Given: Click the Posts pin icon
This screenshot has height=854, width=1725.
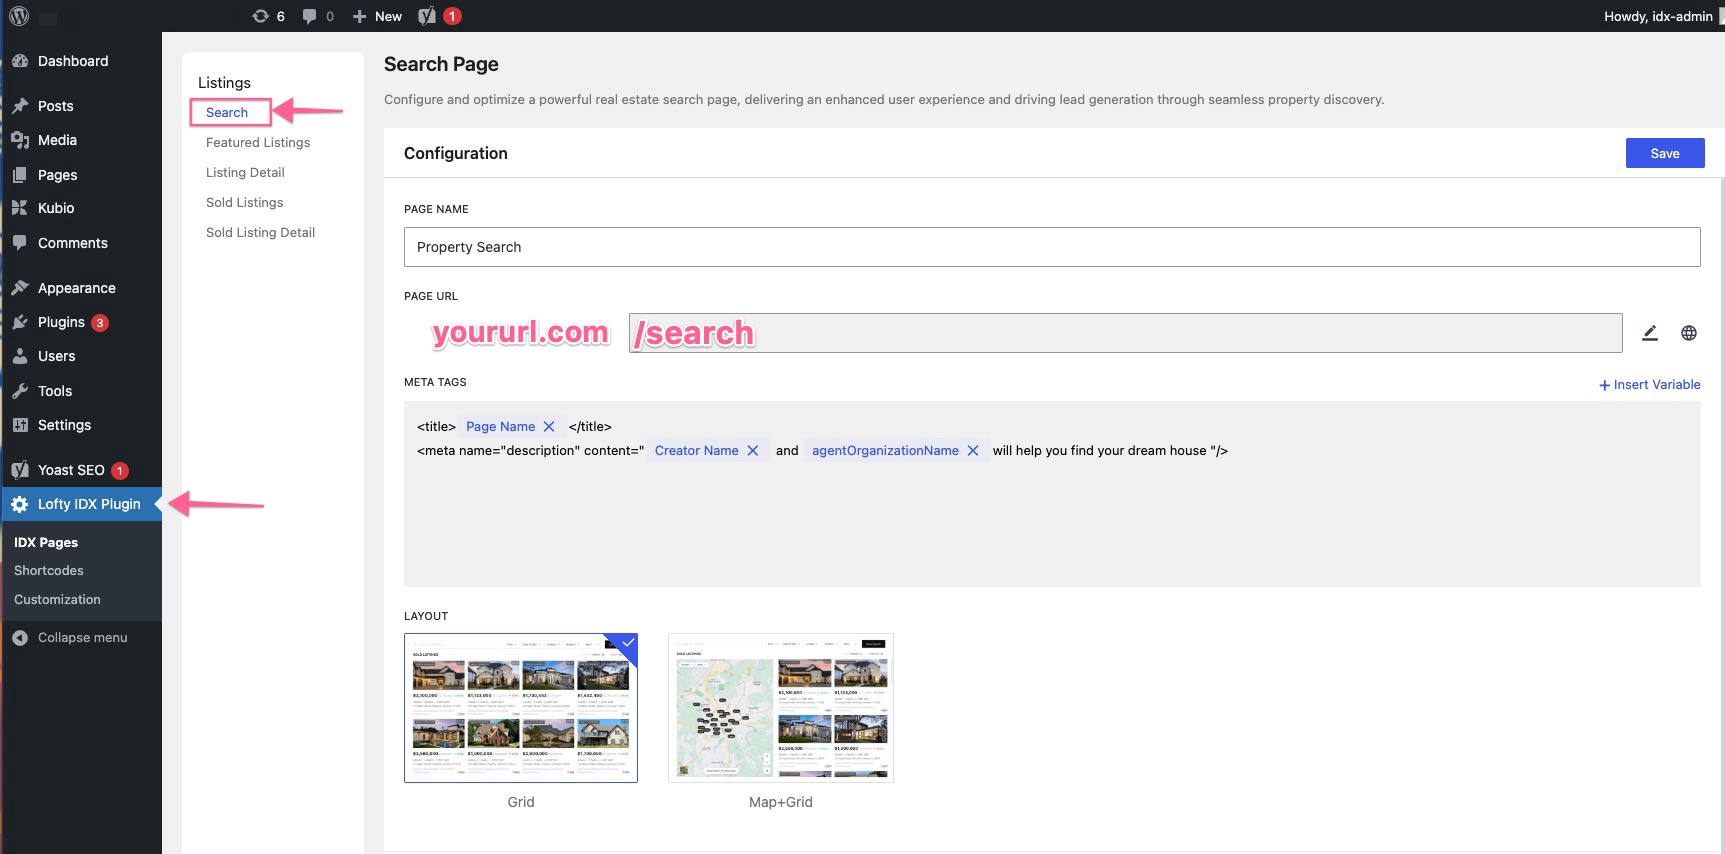Looking at the screenshot, I should tap(20, 106).
